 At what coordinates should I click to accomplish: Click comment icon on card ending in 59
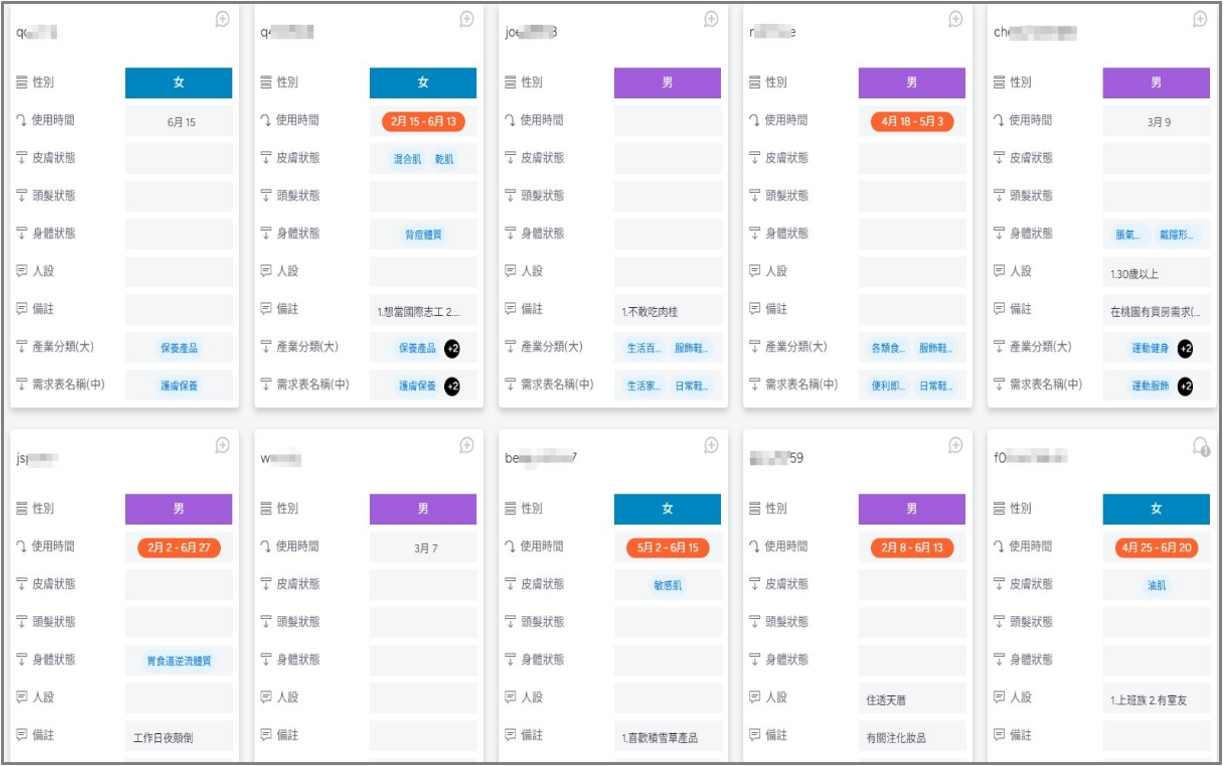[955, 445]
